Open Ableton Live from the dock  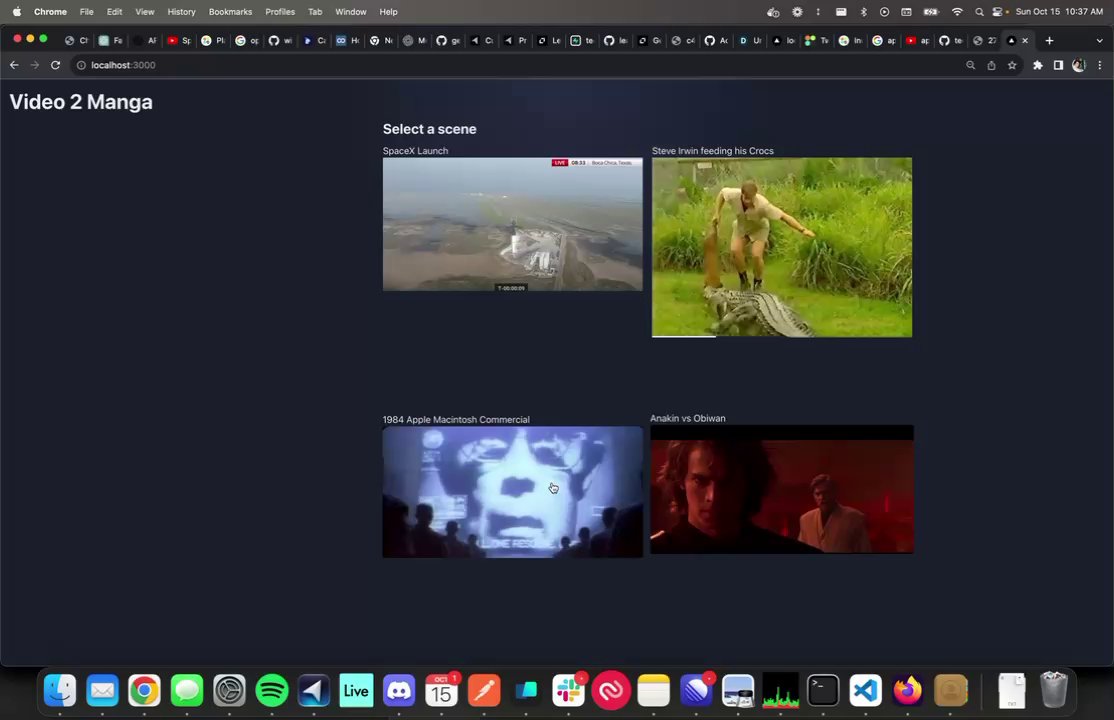pos(356,690)
